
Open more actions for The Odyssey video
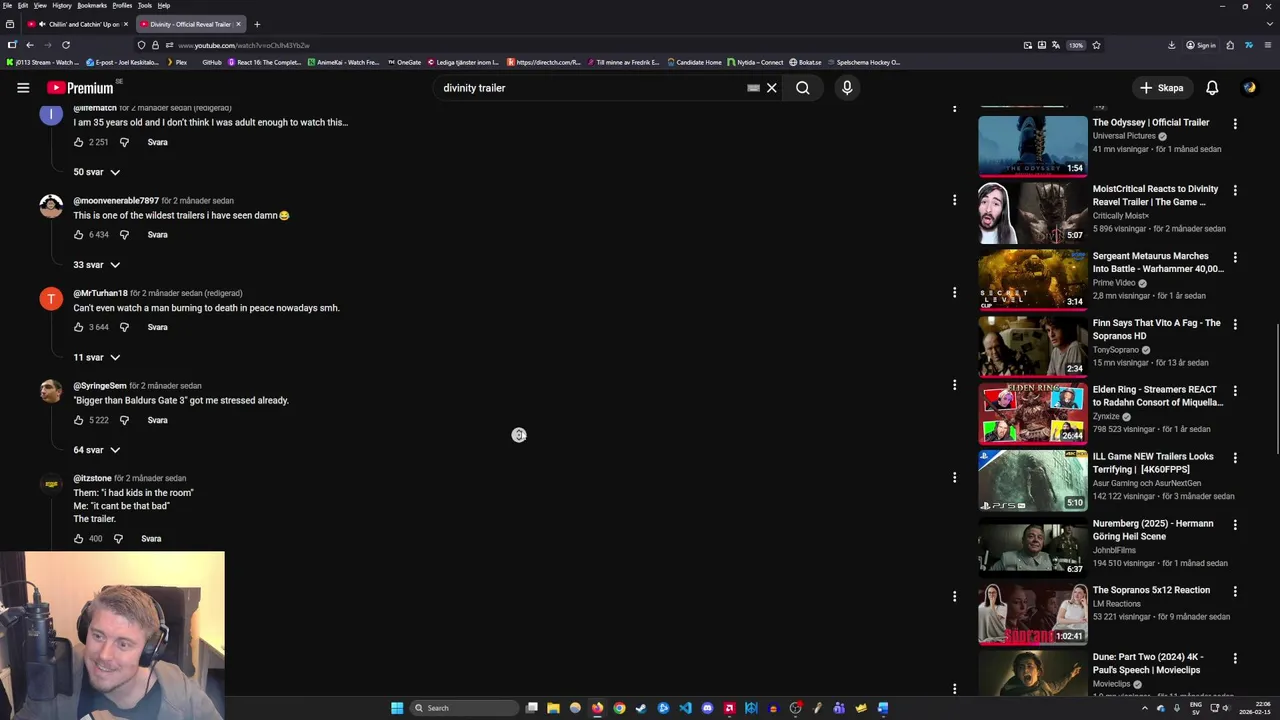click(x=1235, y=124)
